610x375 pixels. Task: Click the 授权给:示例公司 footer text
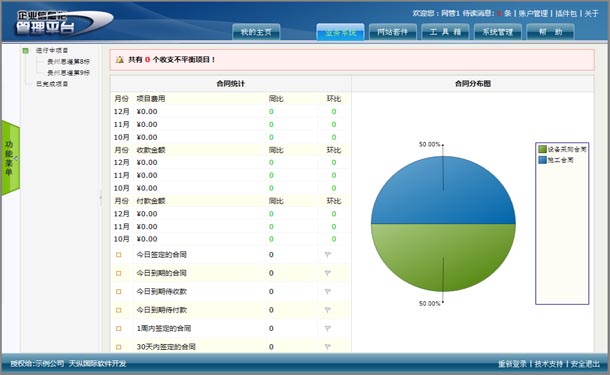coord(37,364)
